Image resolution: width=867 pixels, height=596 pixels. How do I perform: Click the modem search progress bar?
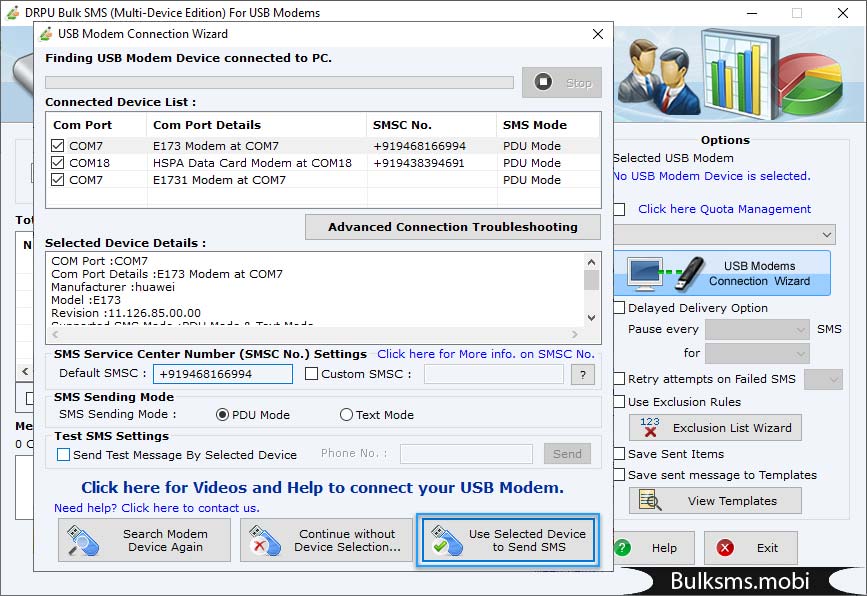coord(279,82)
